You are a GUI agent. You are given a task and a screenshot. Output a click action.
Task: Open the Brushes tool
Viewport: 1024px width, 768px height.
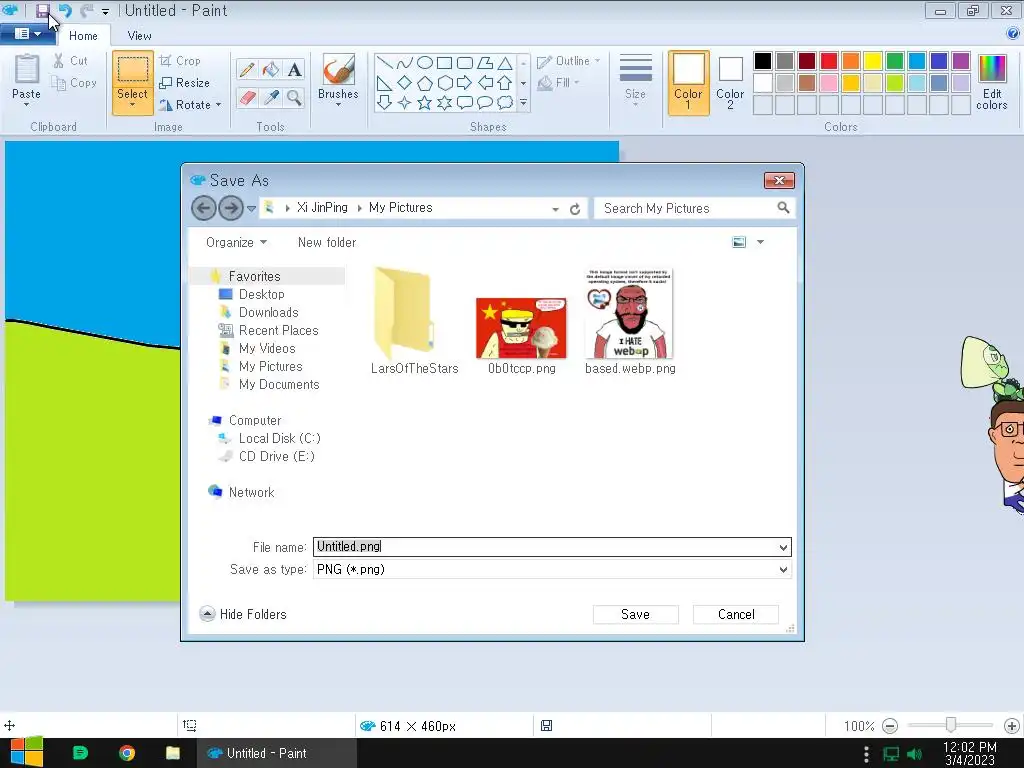coord(338,79)
